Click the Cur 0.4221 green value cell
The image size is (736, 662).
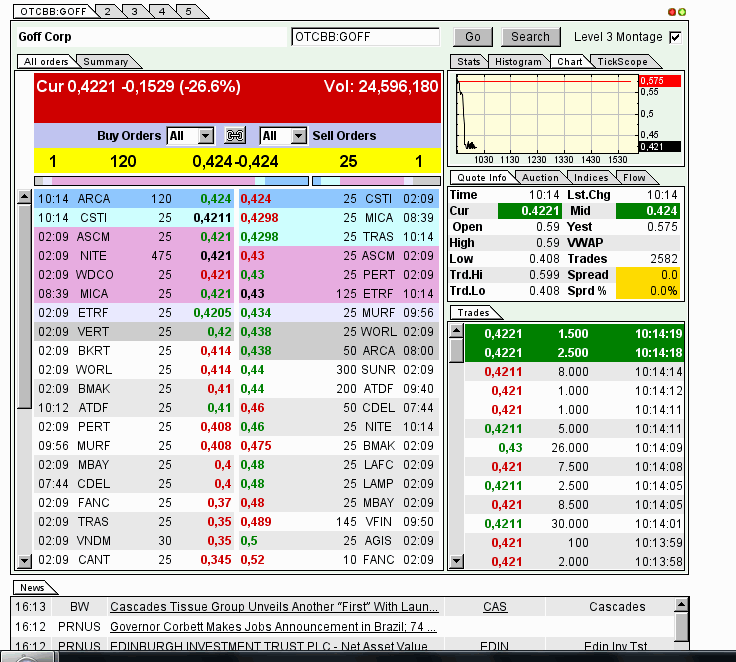[x=529, y=211]
